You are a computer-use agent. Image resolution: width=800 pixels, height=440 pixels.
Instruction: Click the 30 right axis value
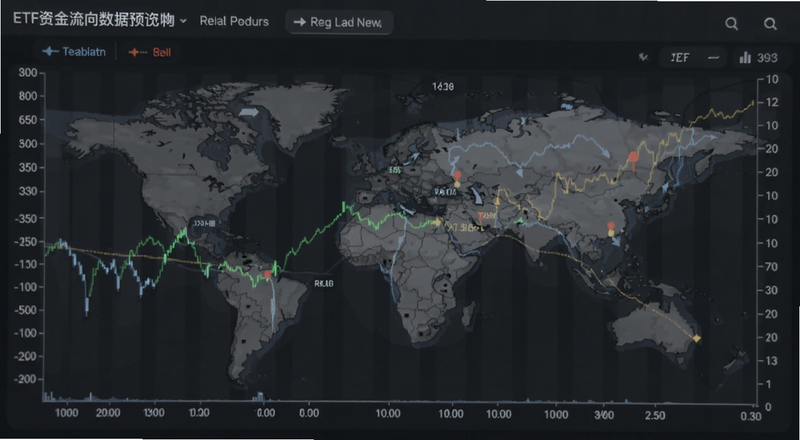772,290
